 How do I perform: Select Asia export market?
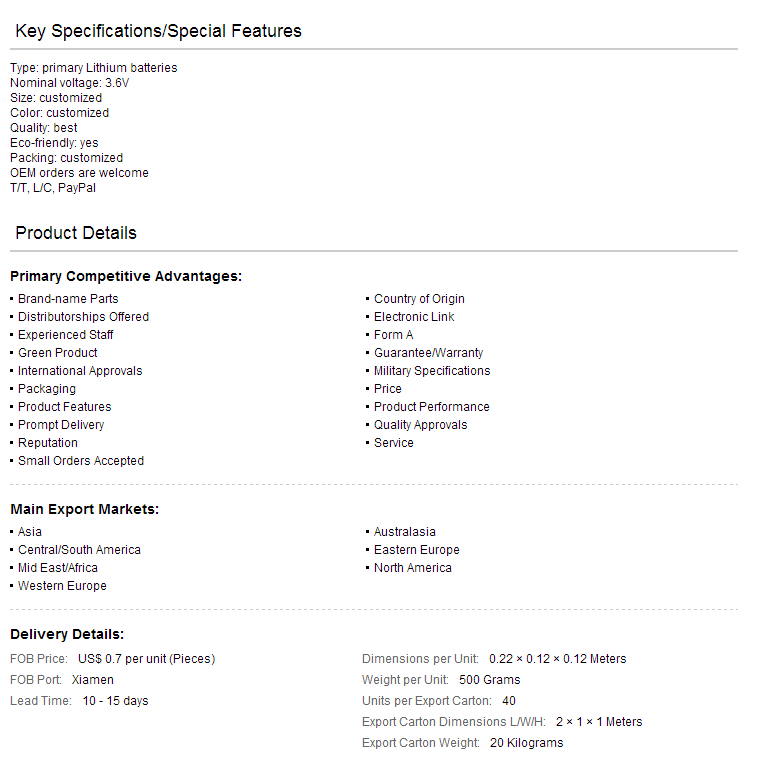[x=30, y=532]
